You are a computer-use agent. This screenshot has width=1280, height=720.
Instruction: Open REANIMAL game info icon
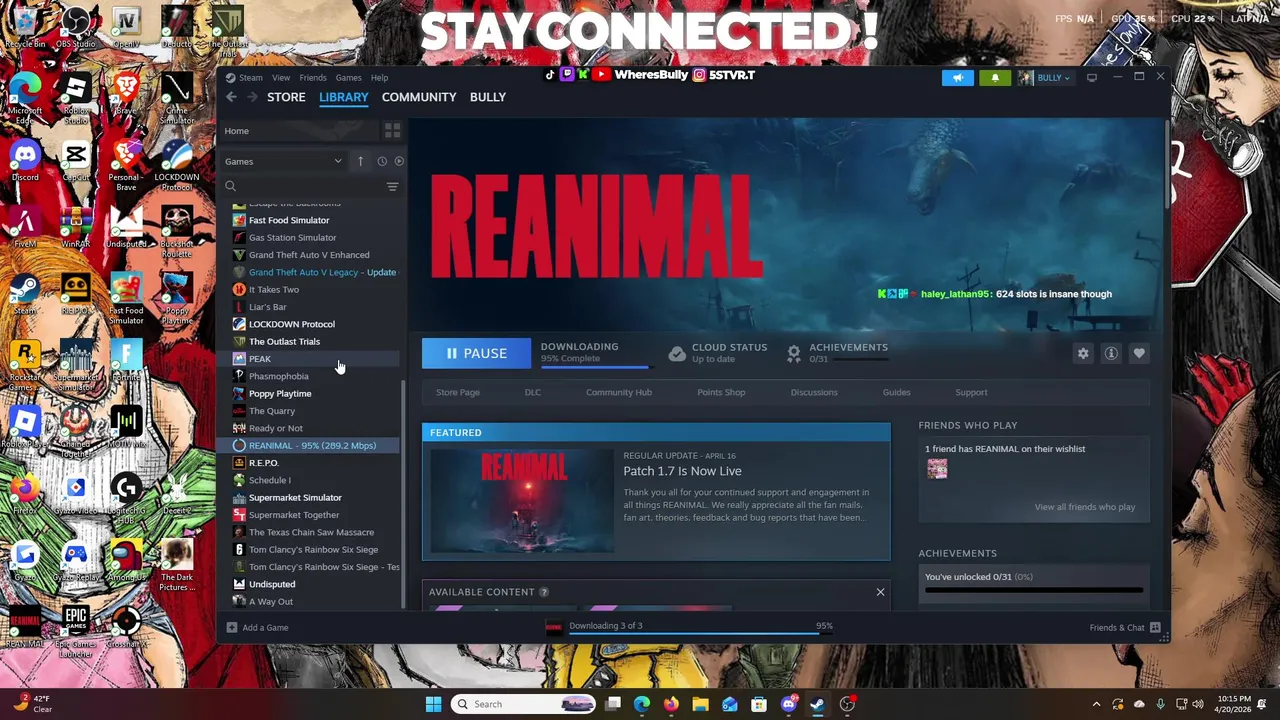point(1111,353)
